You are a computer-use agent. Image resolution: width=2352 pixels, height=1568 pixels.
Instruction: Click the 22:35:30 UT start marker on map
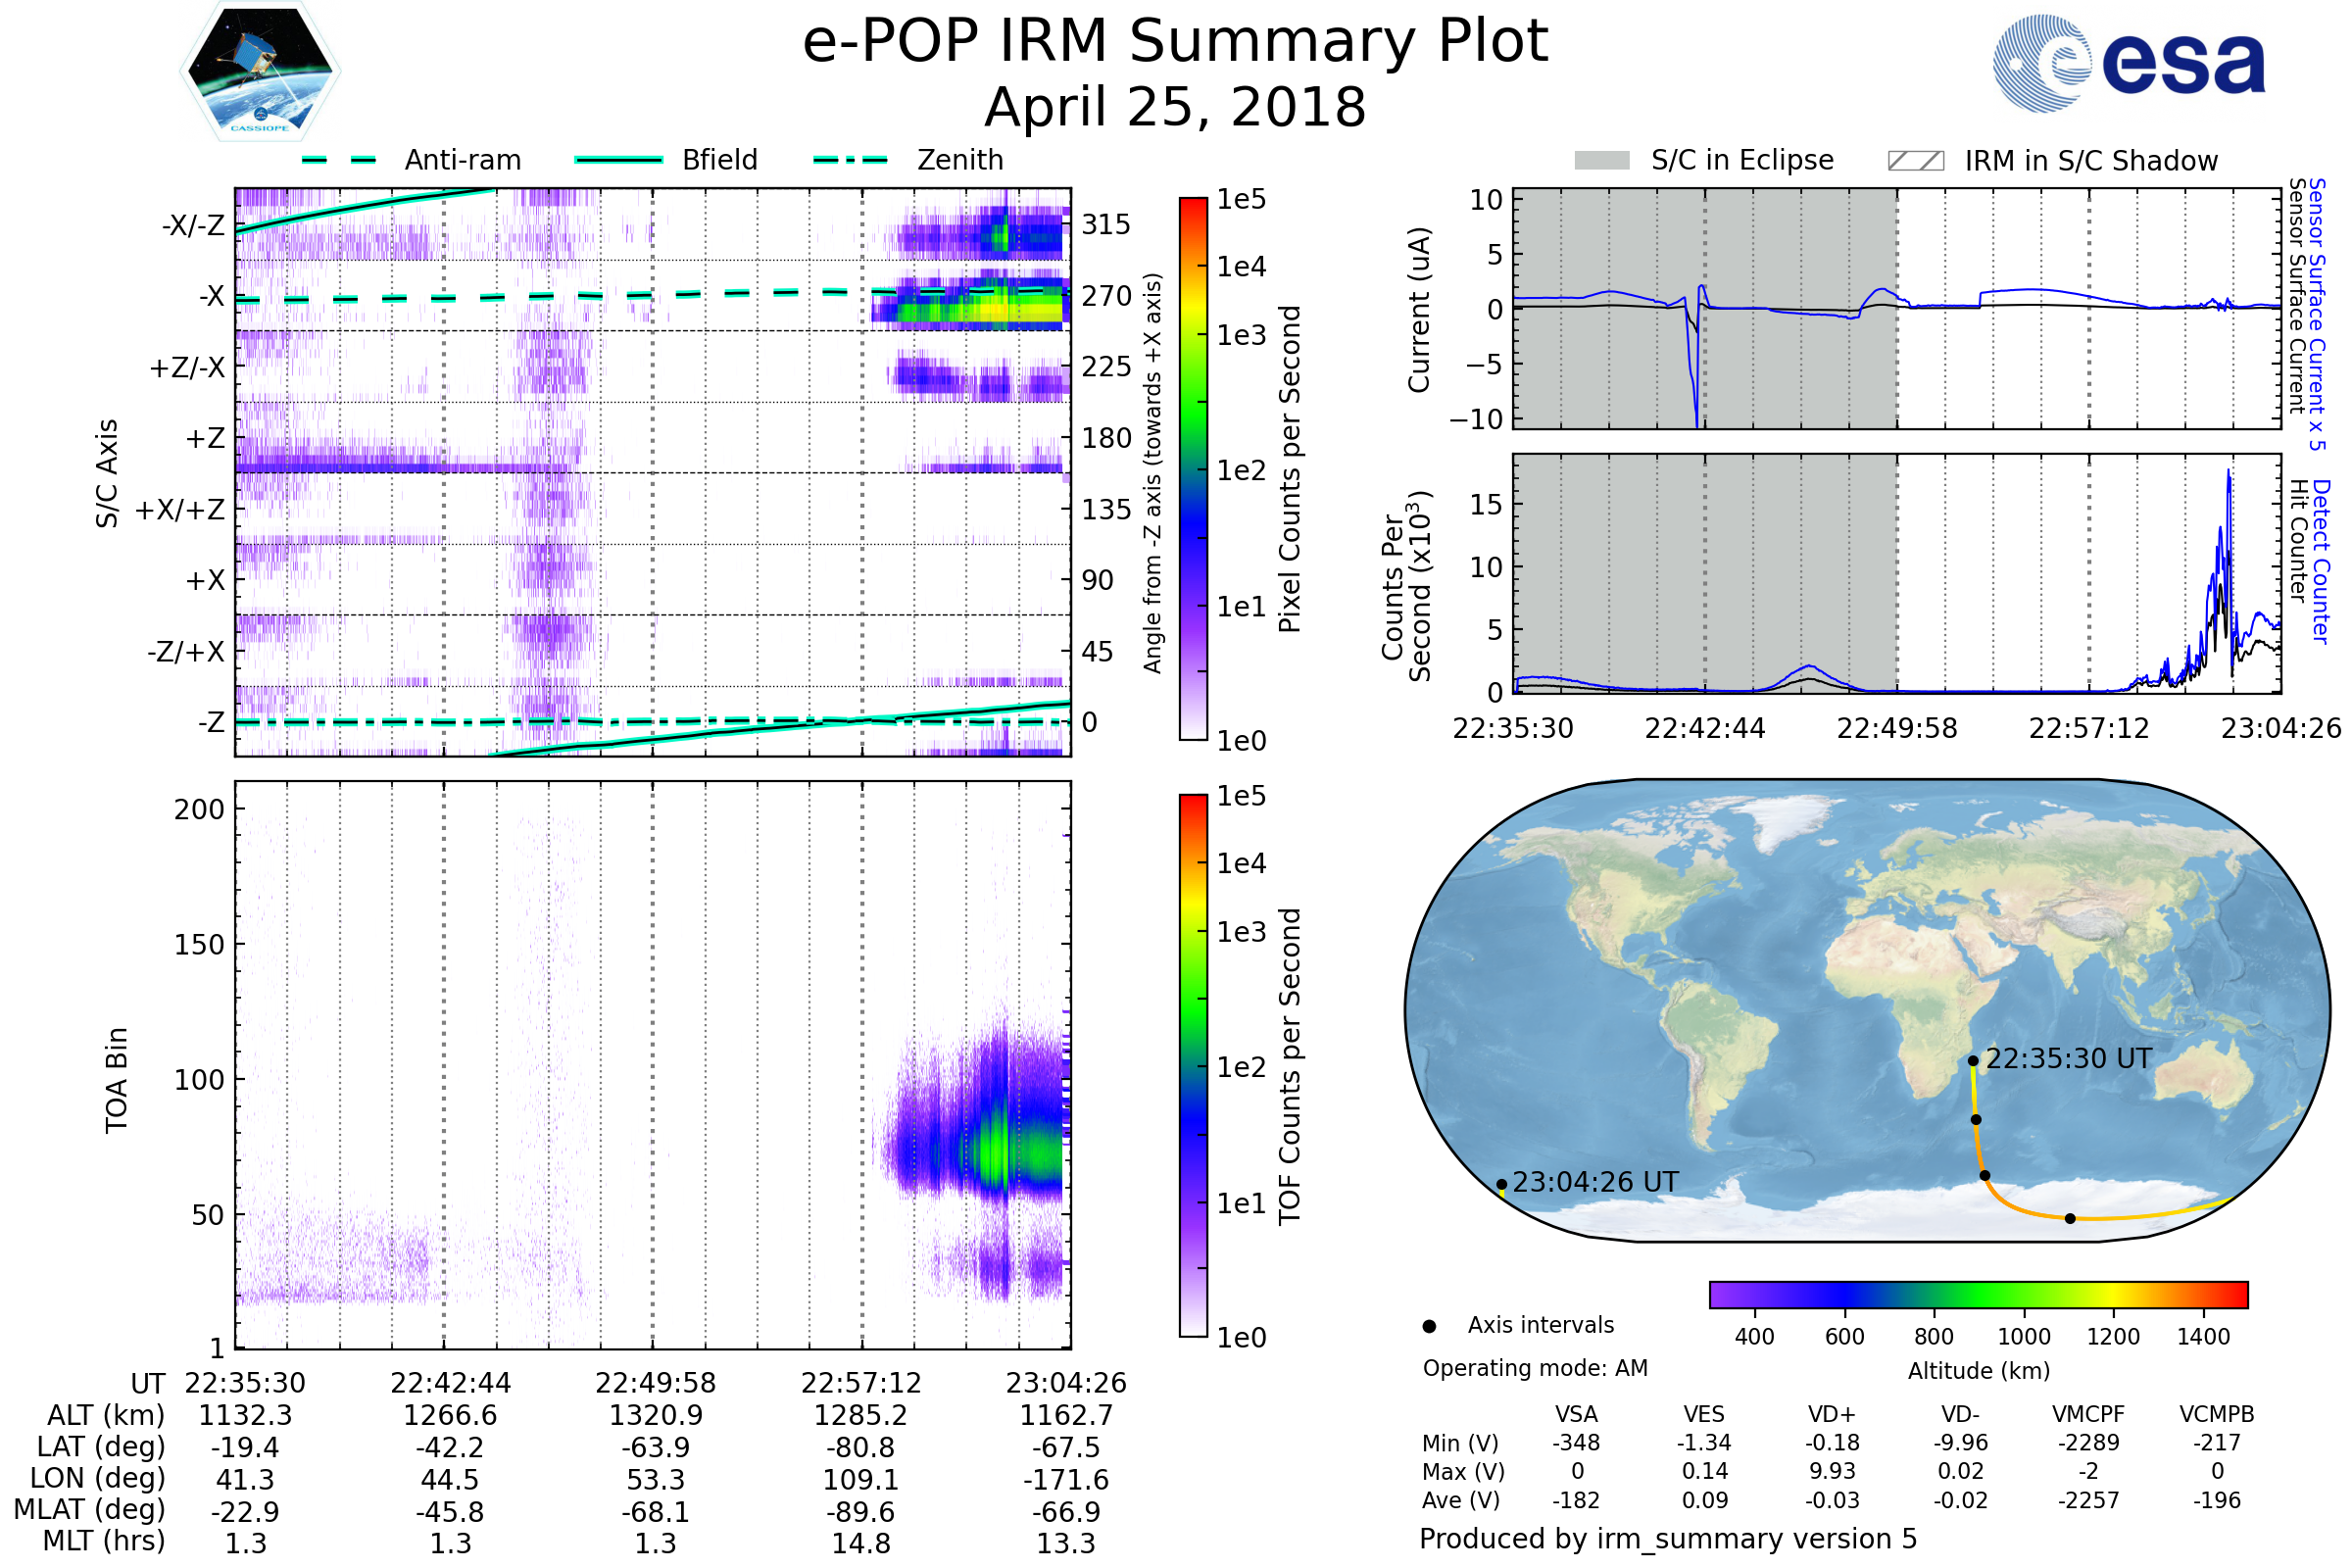tap(1973, 1061)
